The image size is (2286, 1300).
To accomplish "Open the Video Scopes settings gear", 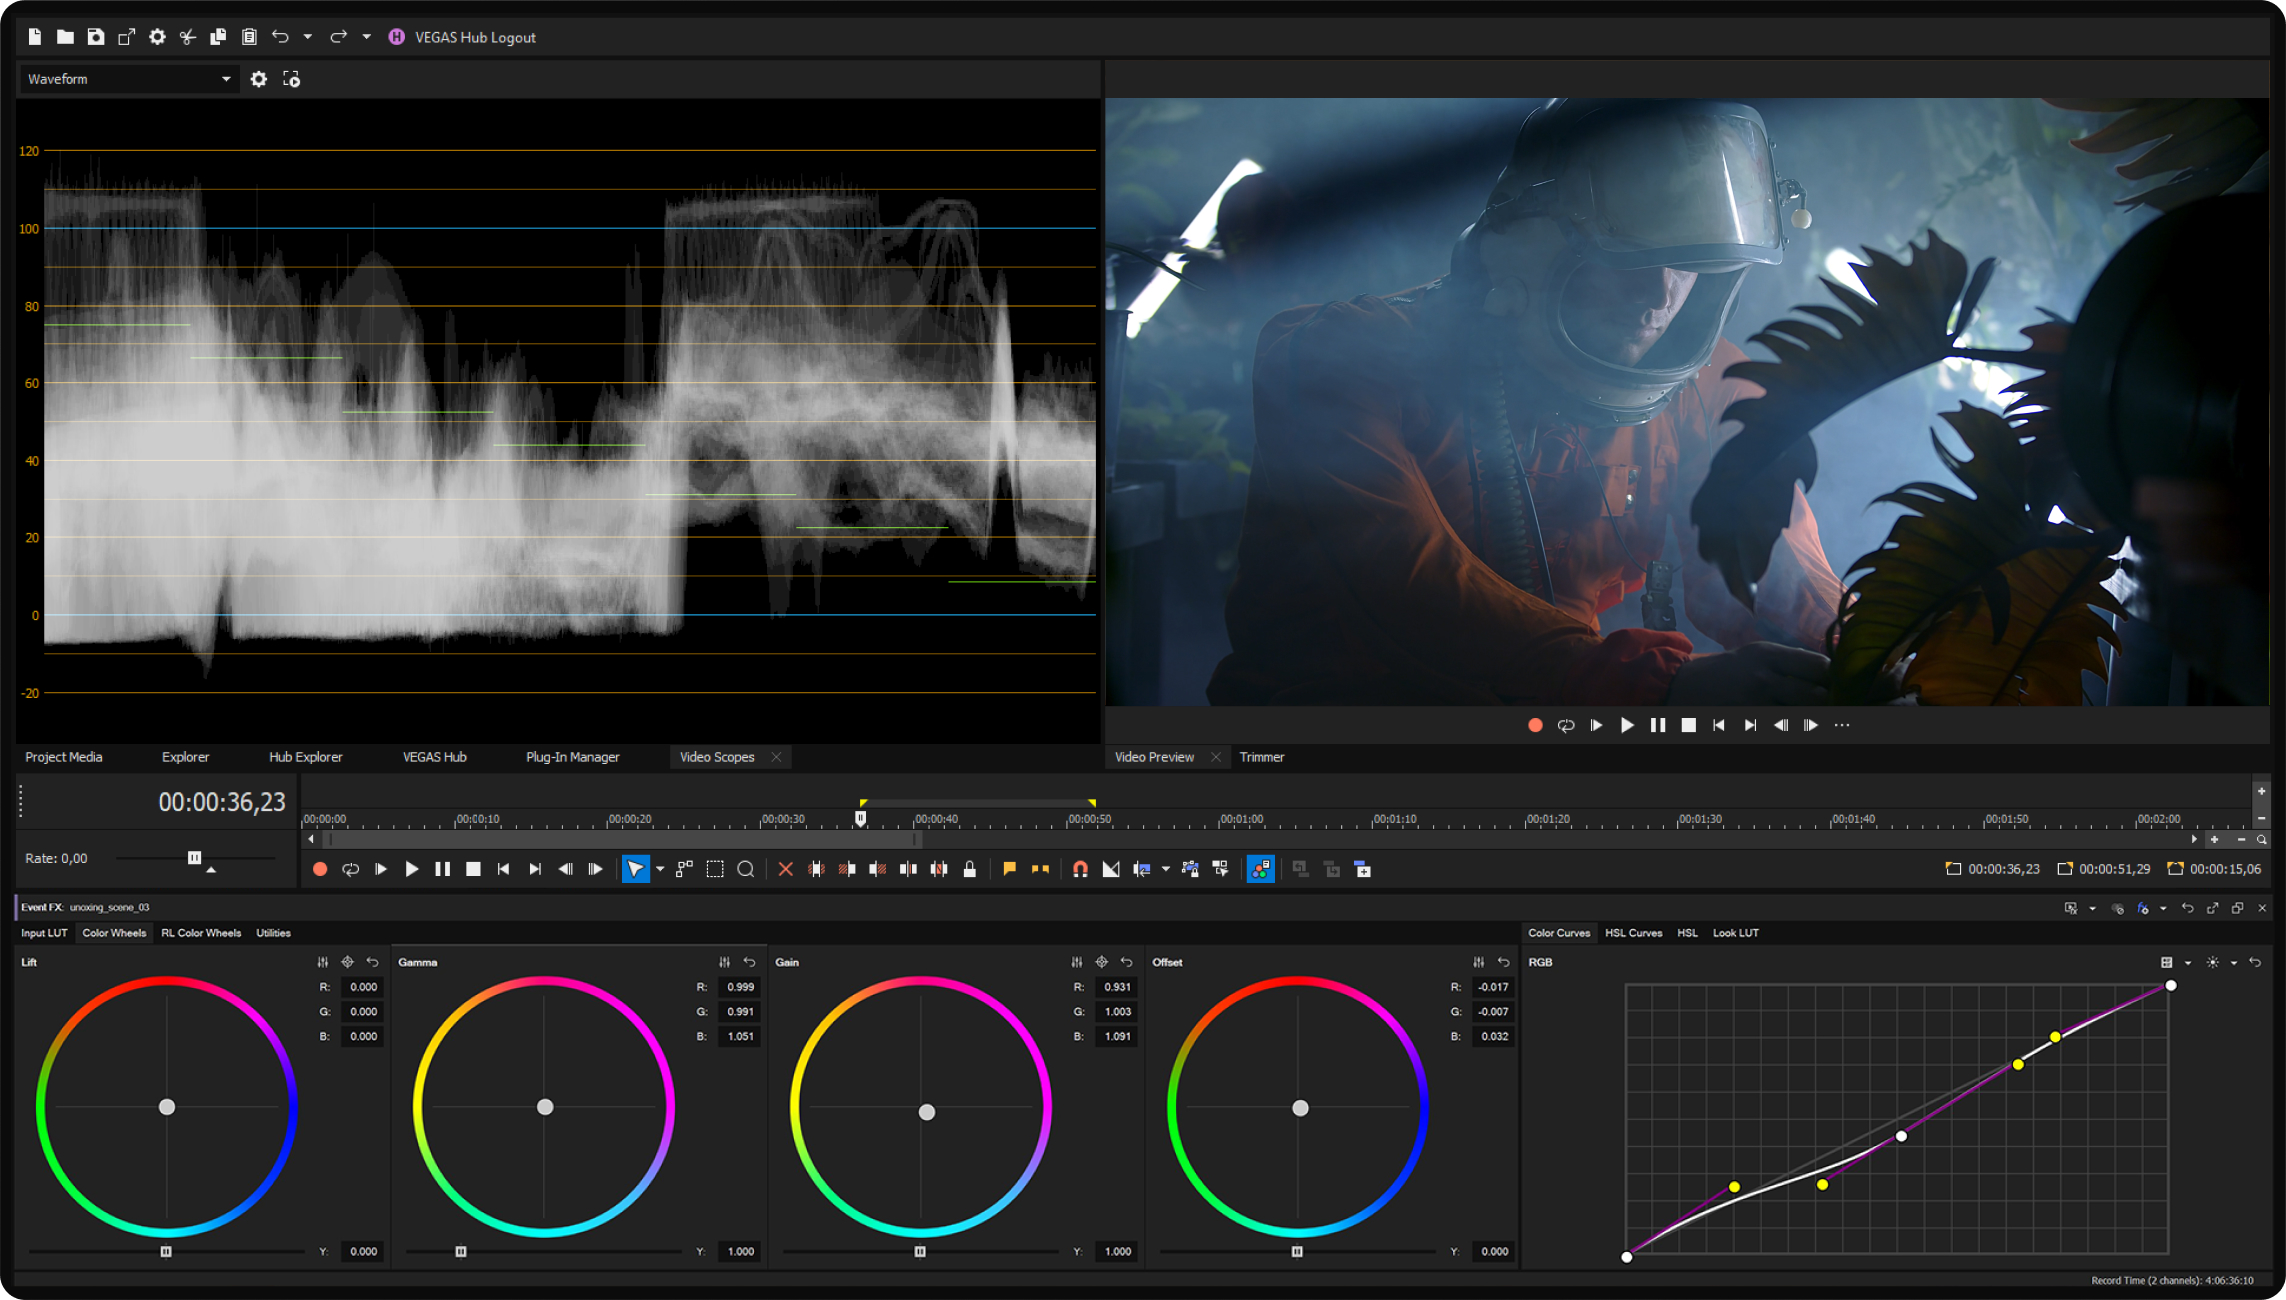I will tap(259, 79).
